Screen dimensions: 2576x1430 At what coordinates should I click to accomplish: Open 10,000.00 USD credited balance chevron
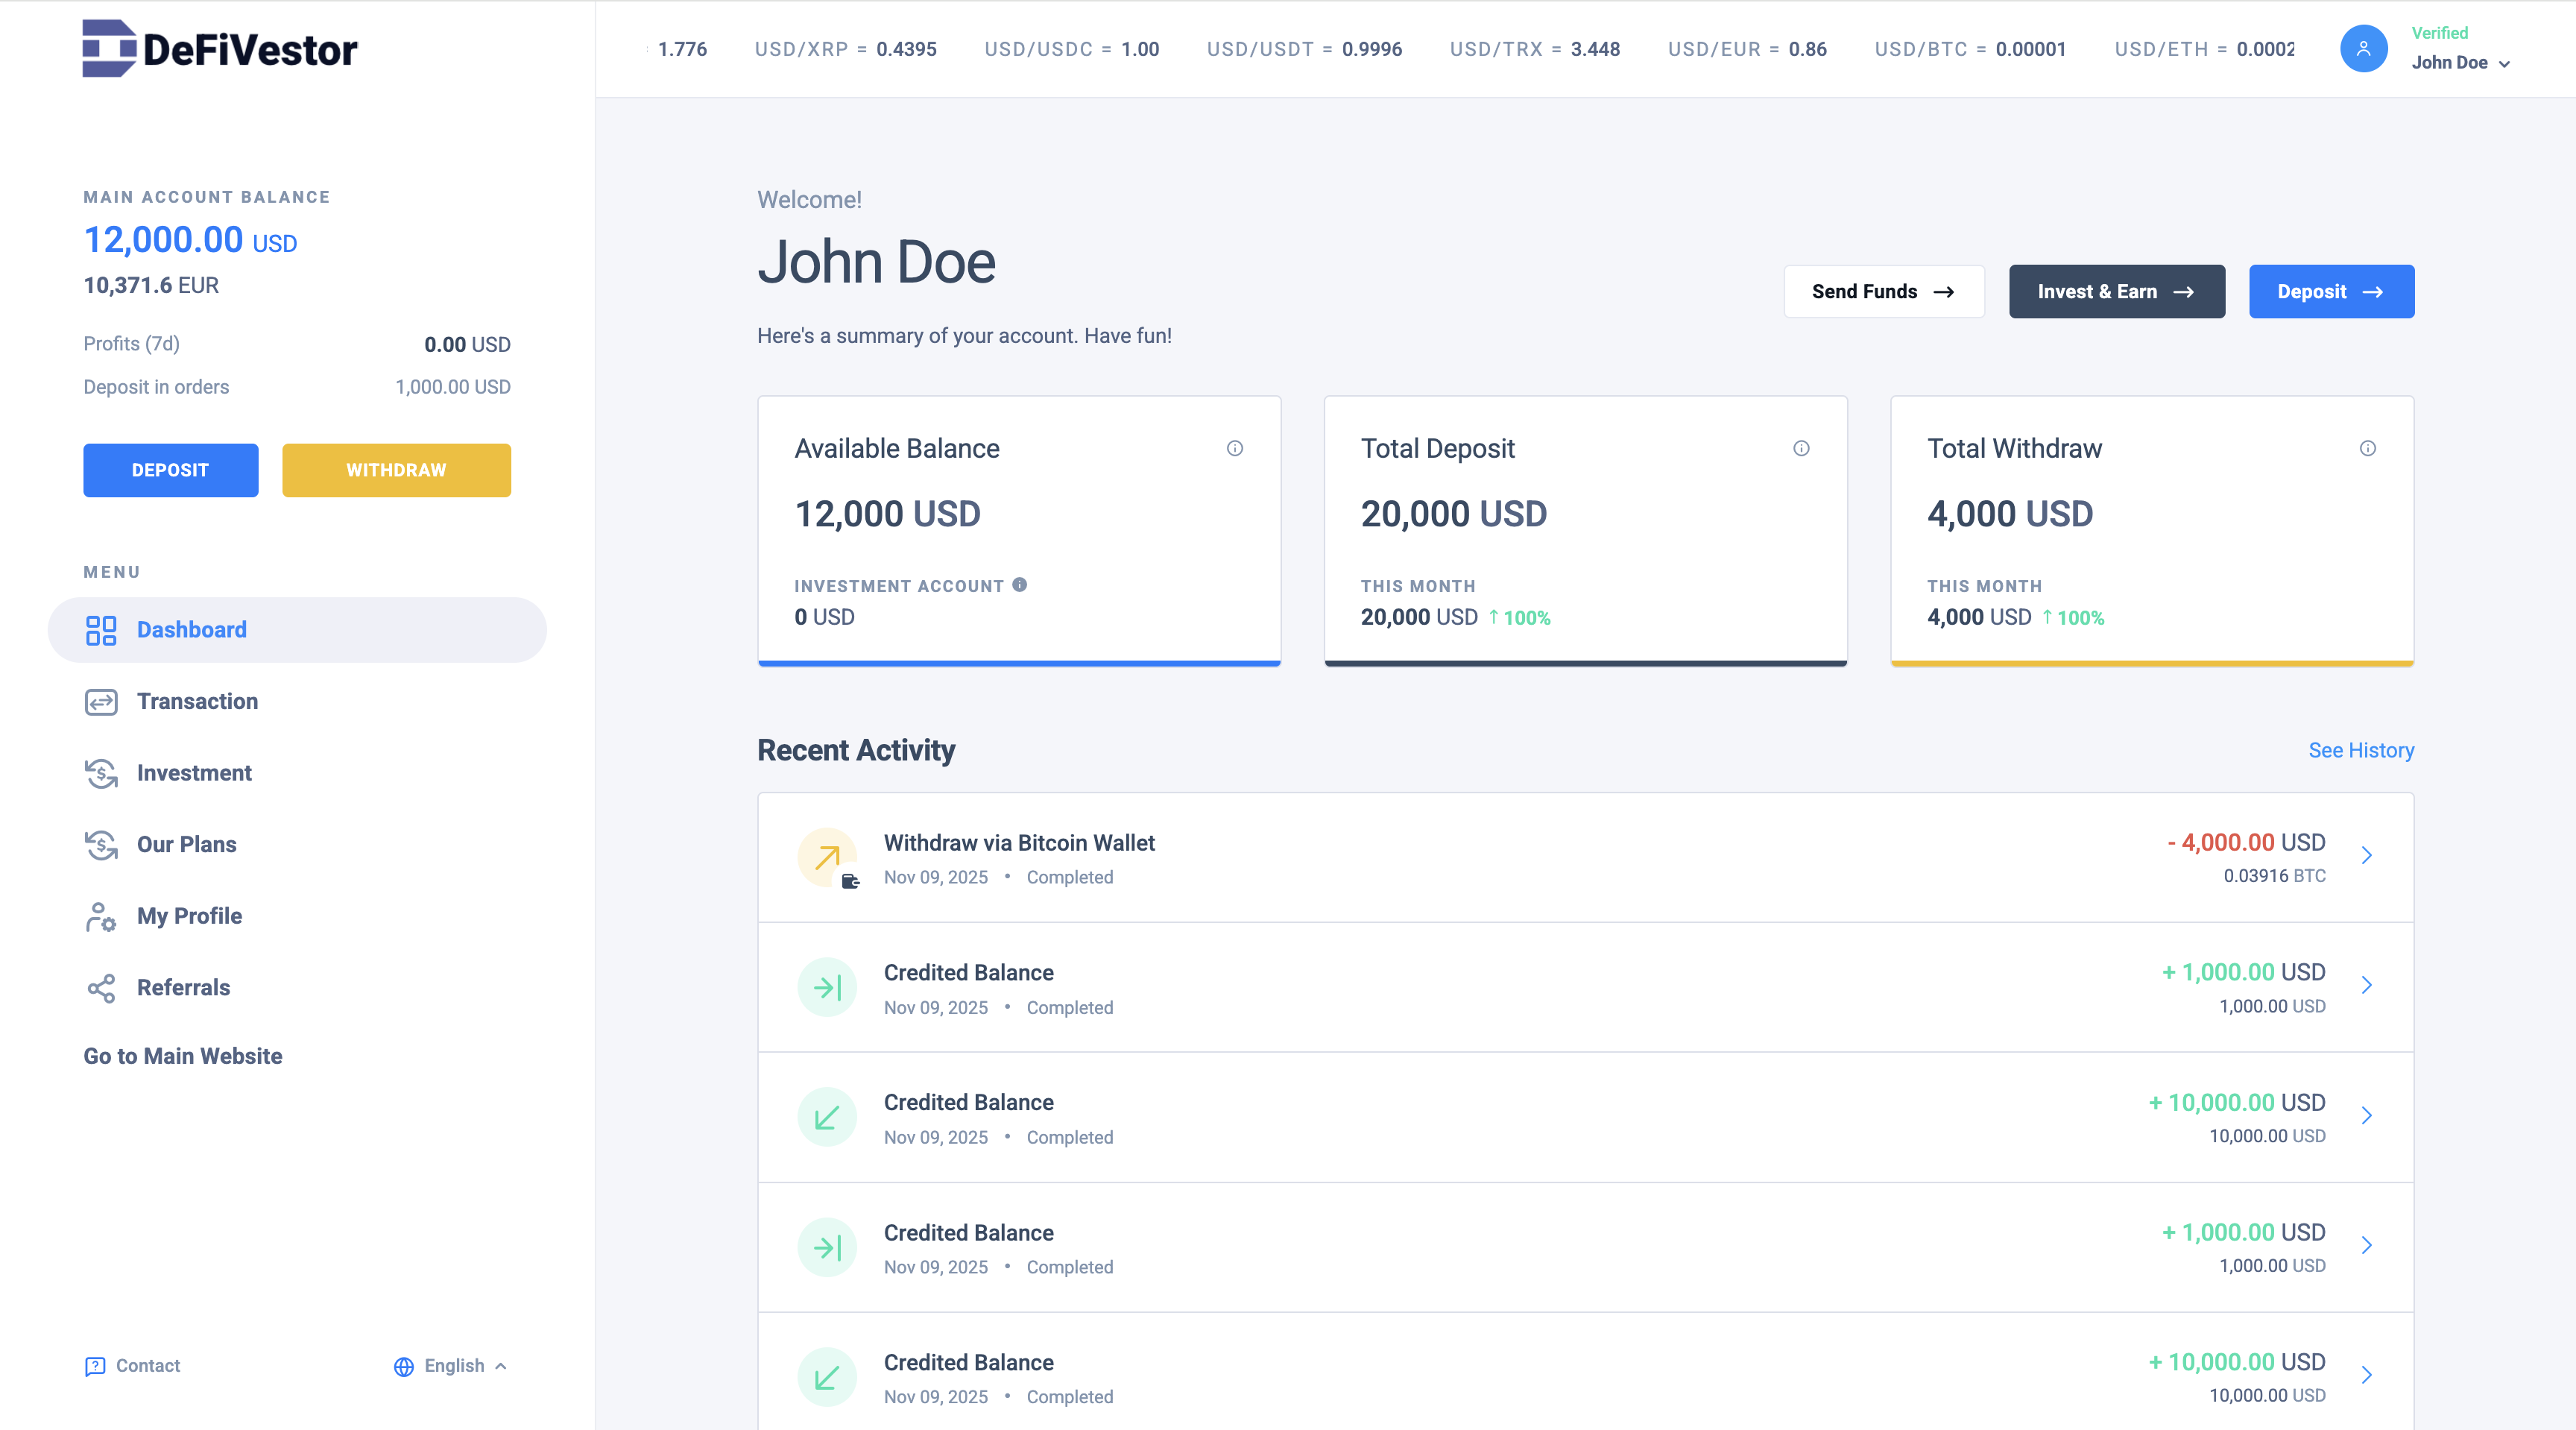point(2366,1115)
